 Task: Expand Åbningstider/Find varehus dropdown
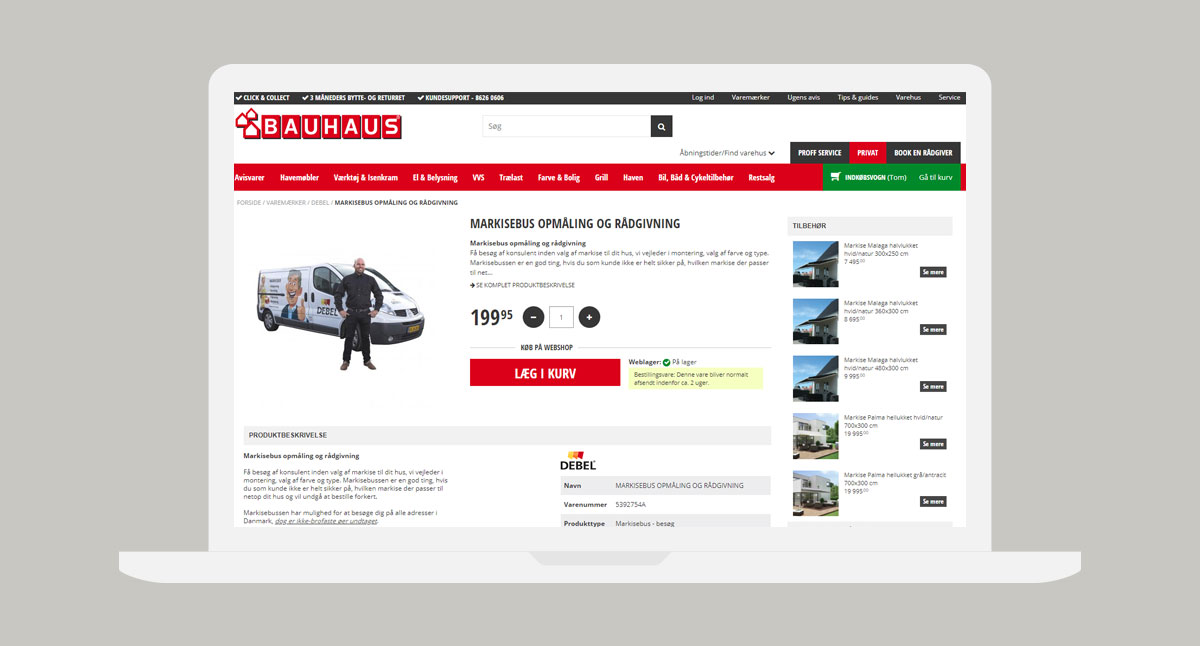(727, 153)
